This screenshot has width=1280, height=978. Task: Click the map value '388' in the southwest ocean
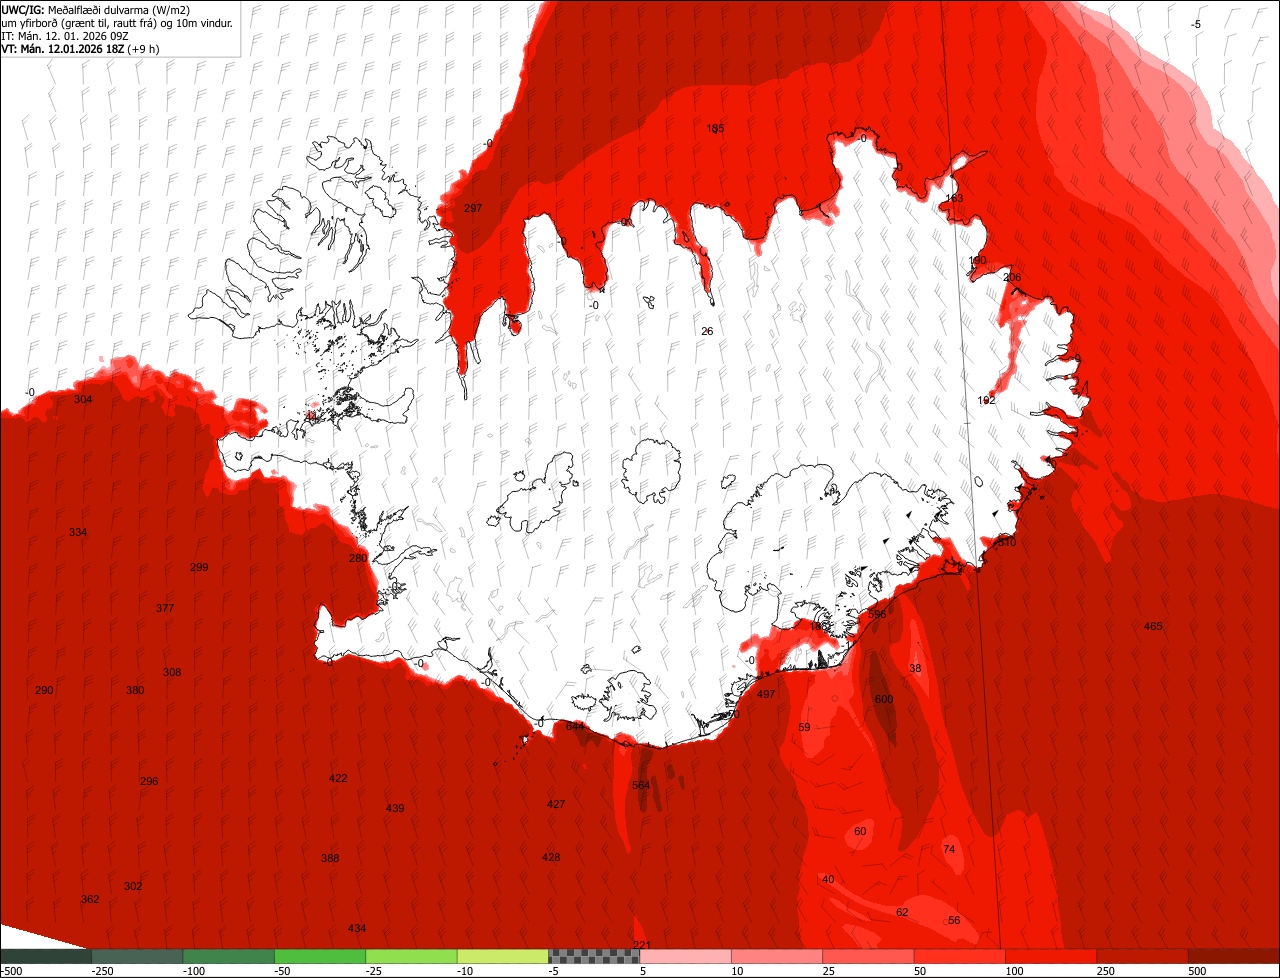pos(330,858)
